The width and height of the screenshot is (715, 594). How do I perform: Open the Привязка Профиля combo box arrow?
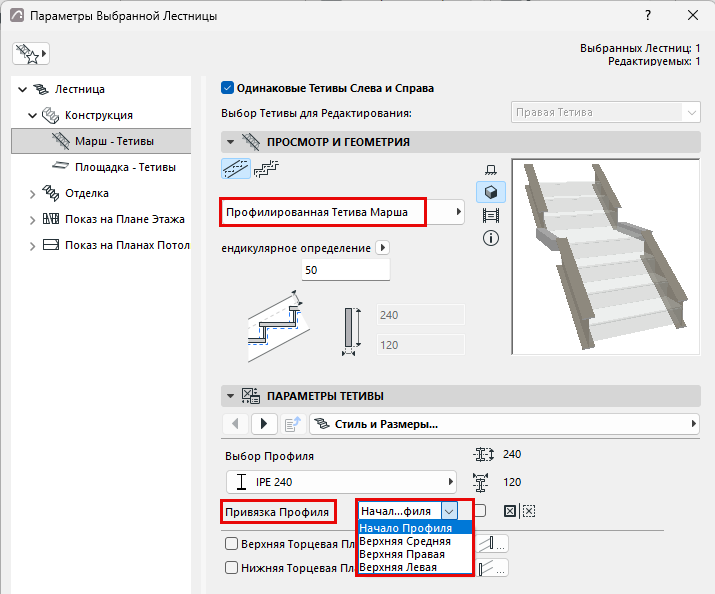(449, 511)
